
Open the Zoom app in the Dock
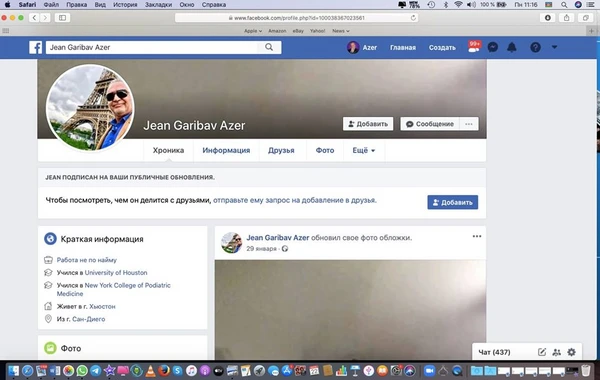[429, 370]
